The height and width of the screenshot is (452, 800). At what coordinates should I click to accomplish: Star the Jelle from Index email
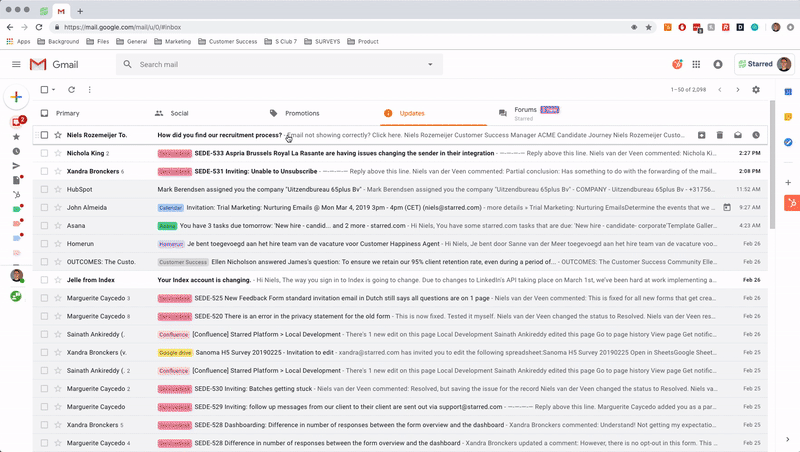(x=58, y=280)
